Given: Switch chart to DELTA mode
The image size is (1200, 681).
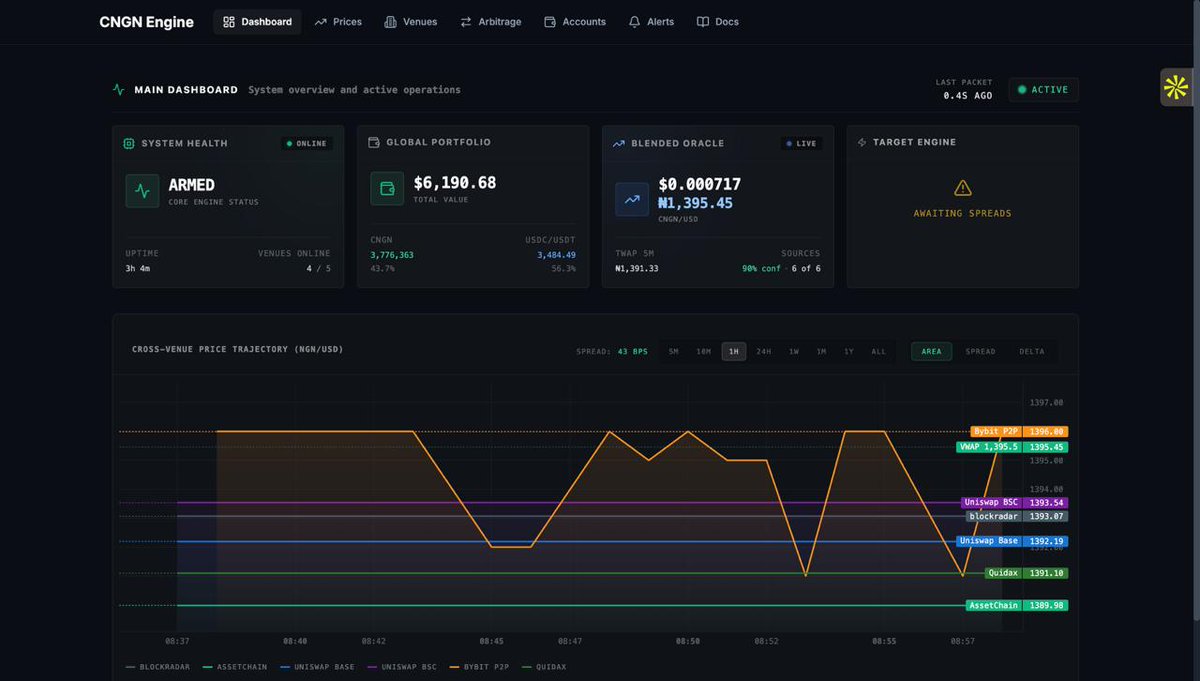Looking at the screenshot, I should pos(1032,352).
